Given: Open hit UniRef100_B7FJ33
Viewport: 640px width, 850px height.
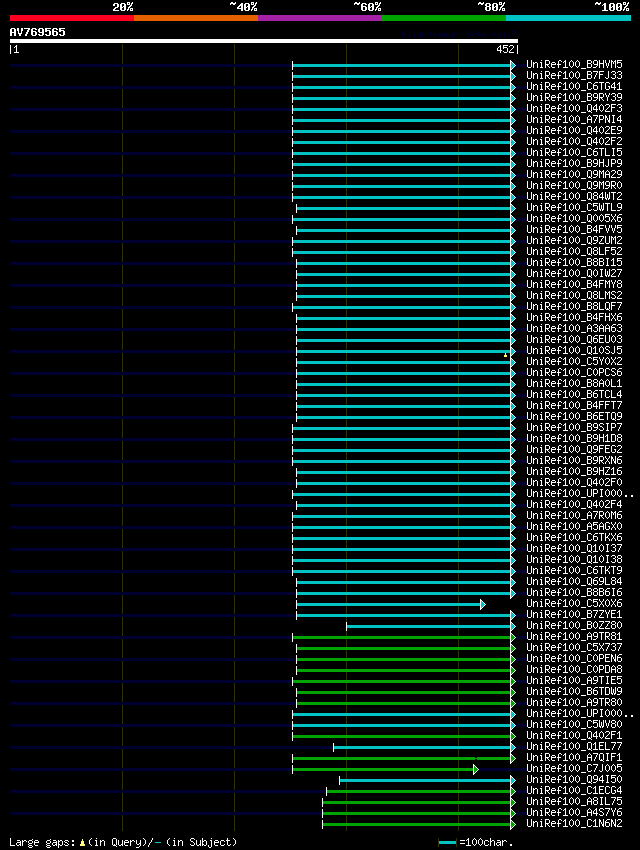Looking at the screenshot, I should point(574,75).
